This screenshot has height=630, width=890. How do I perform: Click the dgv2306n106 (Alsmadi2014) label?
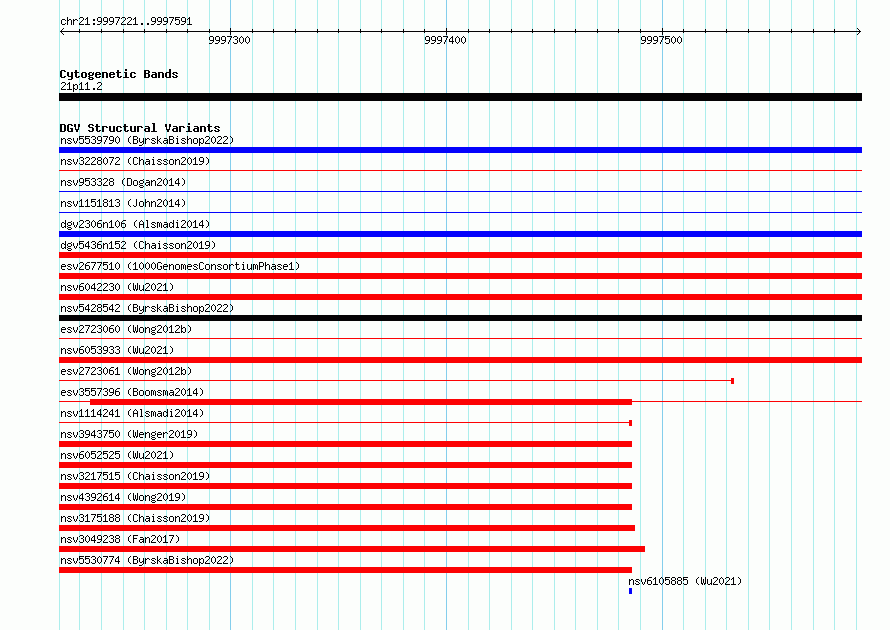135,224
